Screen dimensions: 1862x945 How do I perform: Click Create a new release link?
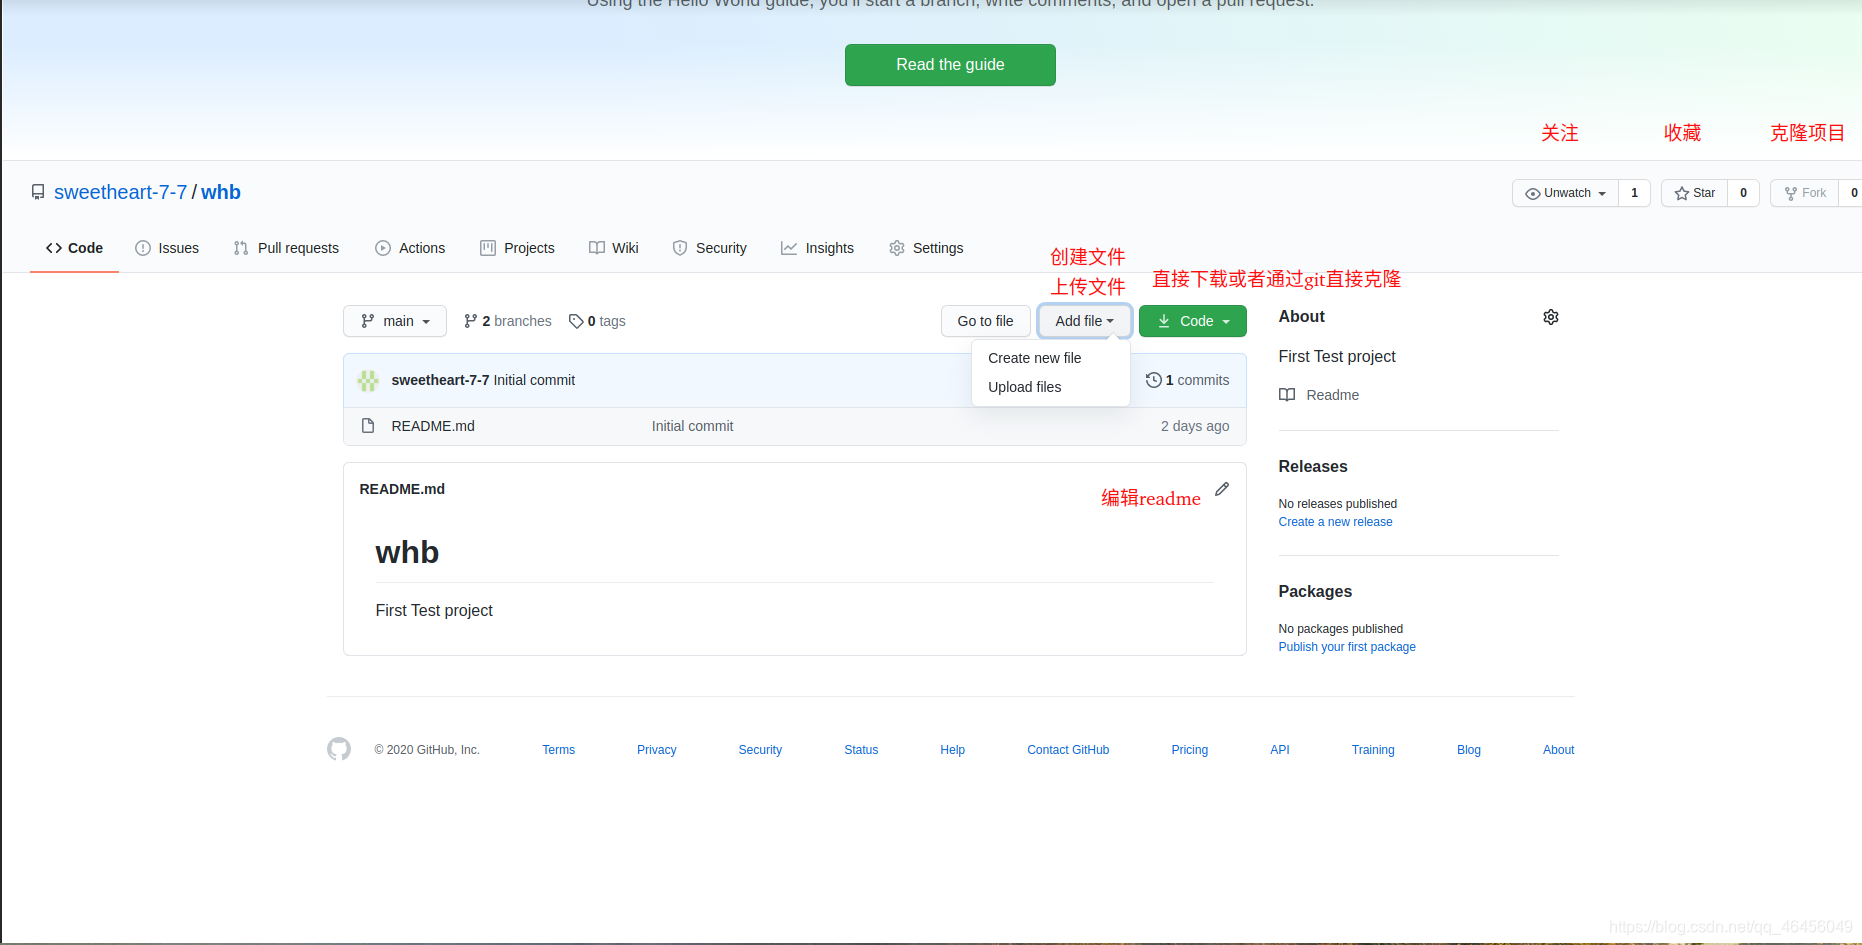point(1335,522)
